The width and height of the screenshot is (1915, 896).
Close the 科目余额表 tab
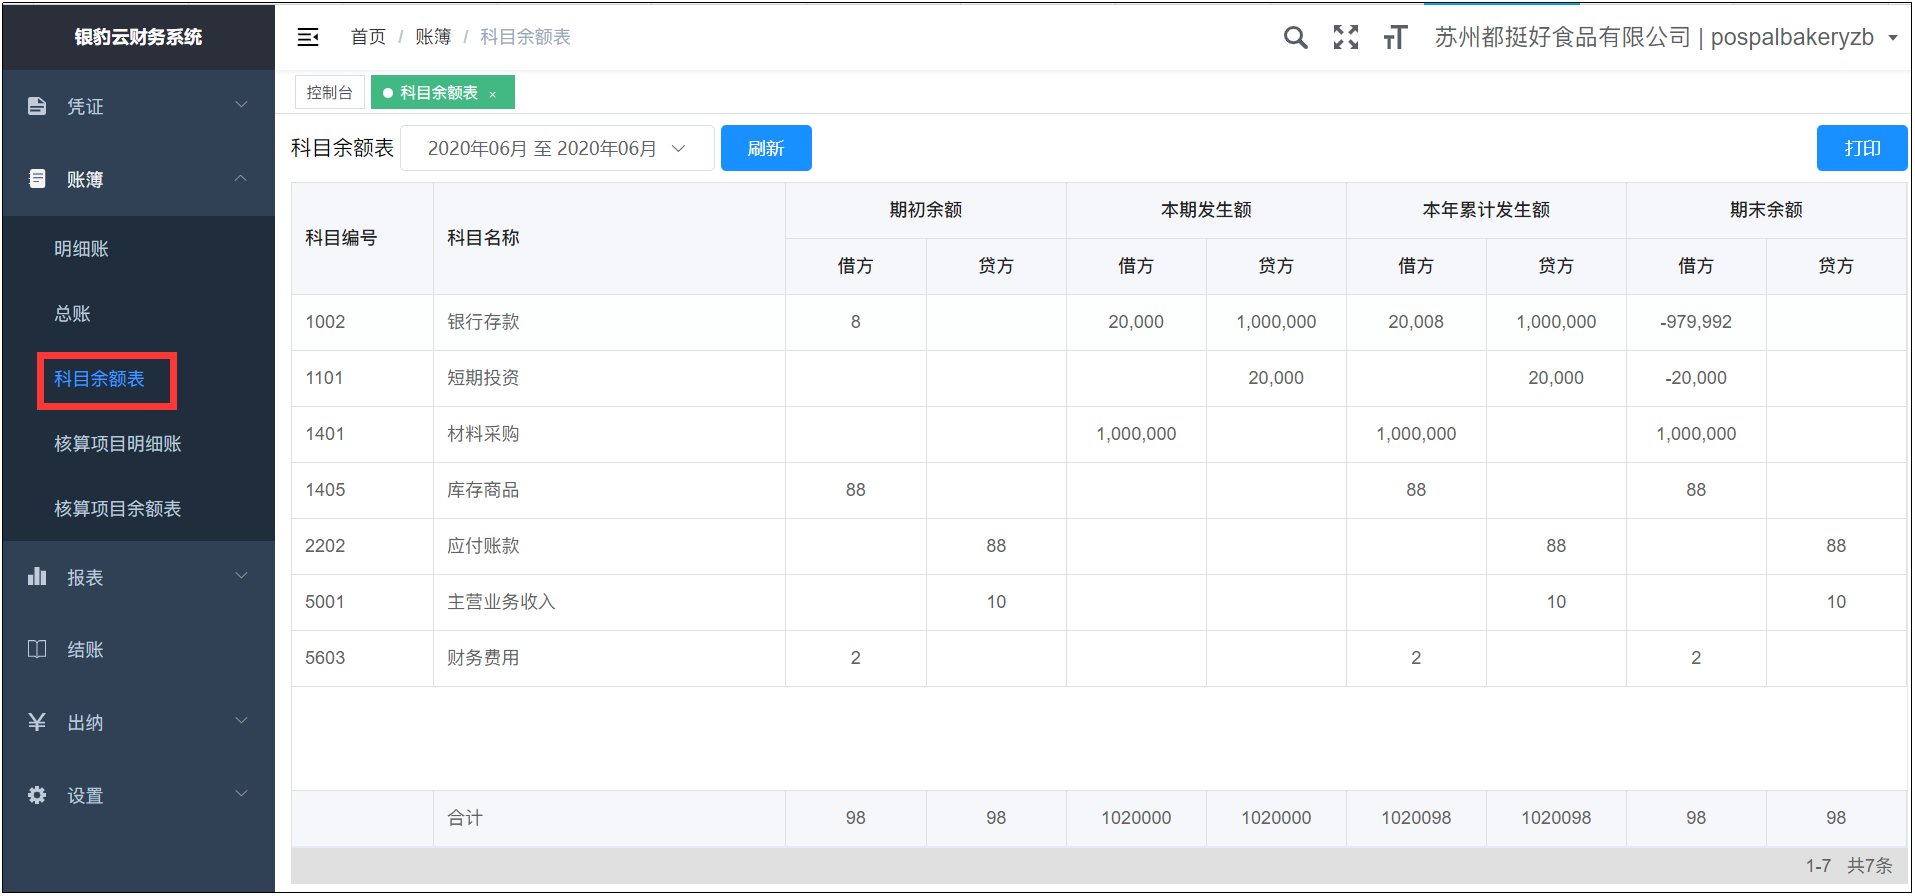coord(493,94)
